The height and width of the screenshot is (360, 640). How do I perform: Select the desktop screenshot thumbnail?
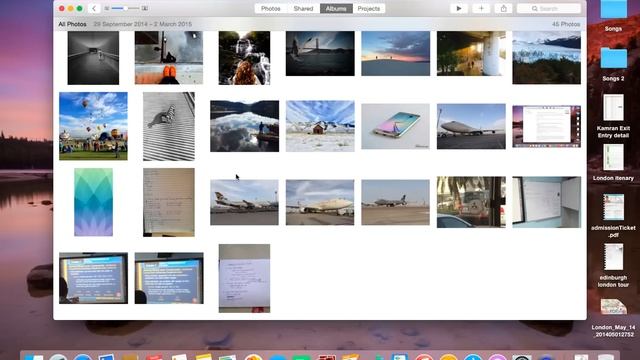click(547, 126)
